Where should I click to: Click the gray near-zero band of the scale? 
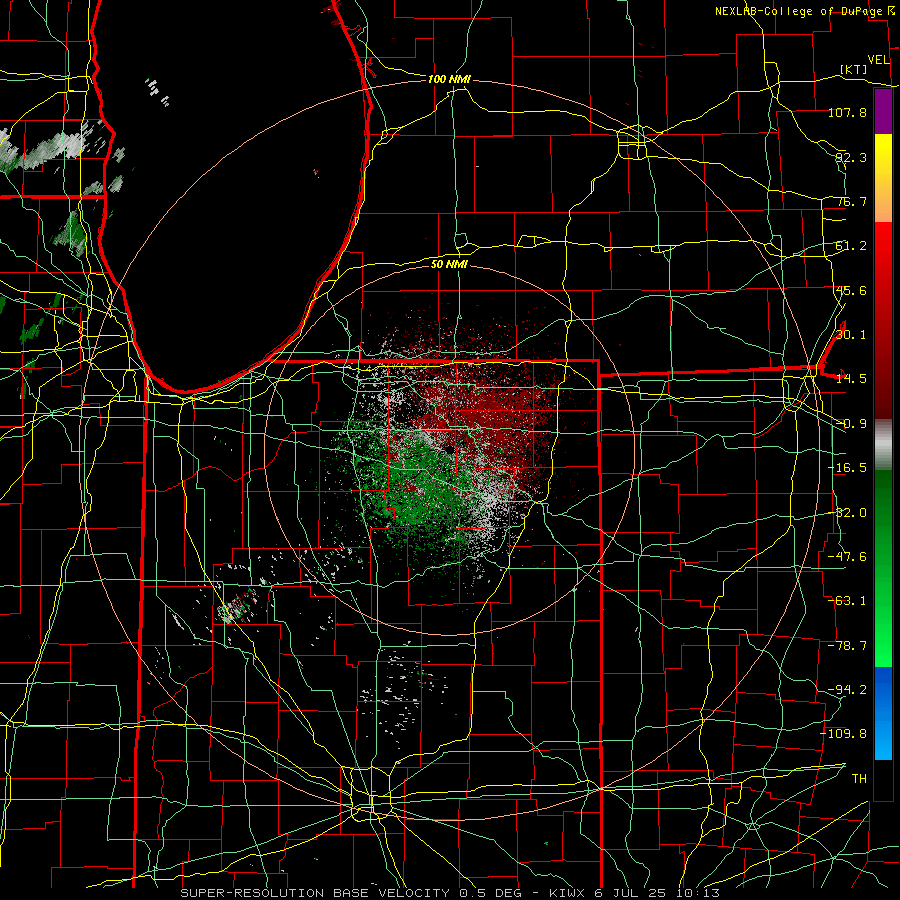tap(883, 445)
